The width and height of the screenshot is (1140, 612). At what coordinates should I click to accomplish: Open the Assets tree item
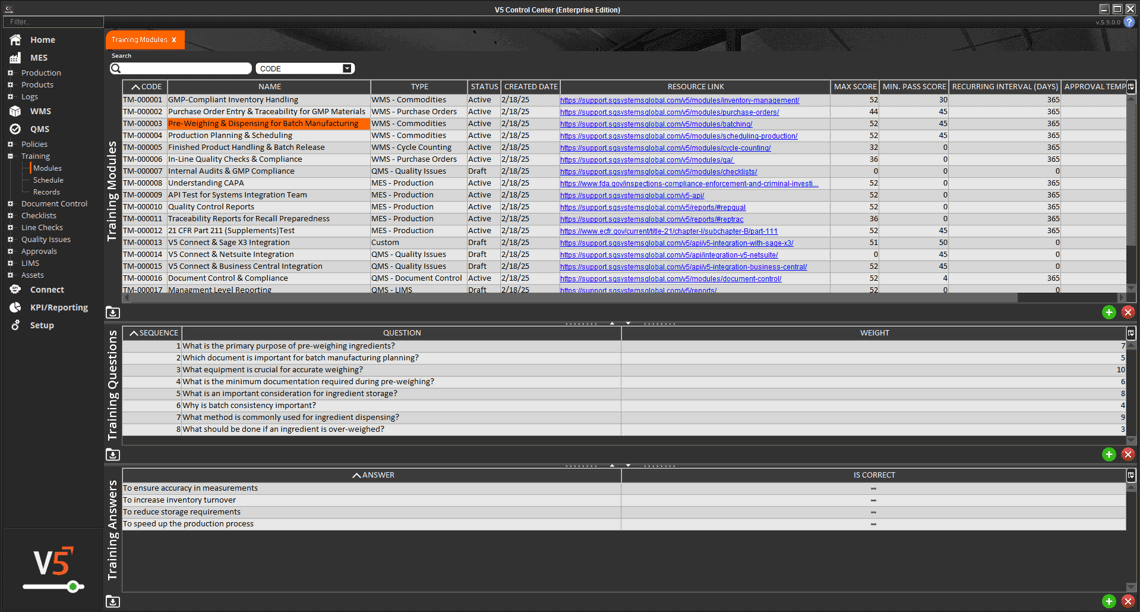click(x=32, y=275)
